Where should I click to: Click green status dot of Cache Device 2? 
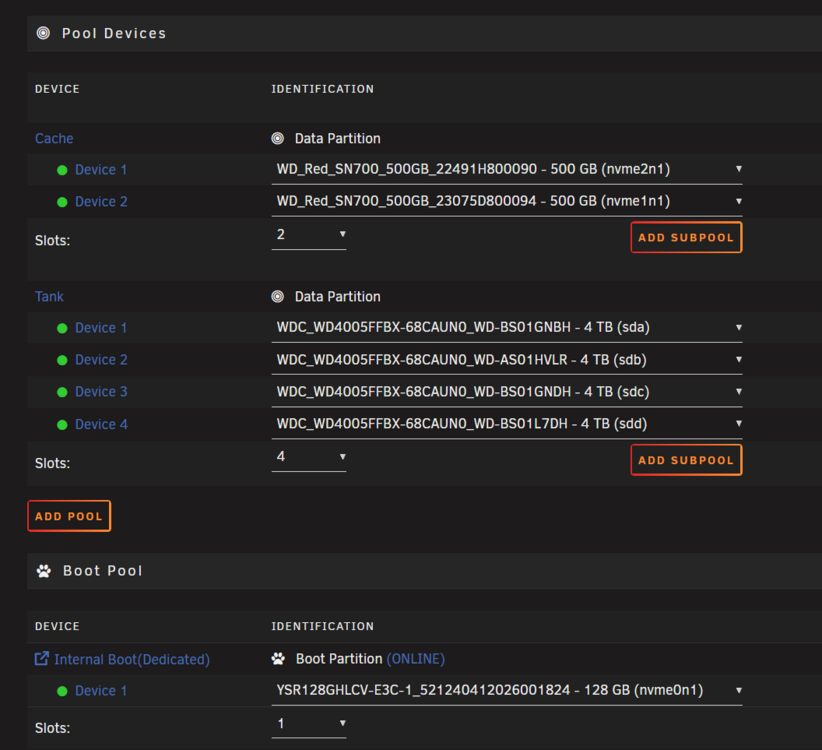pos(62,202)
